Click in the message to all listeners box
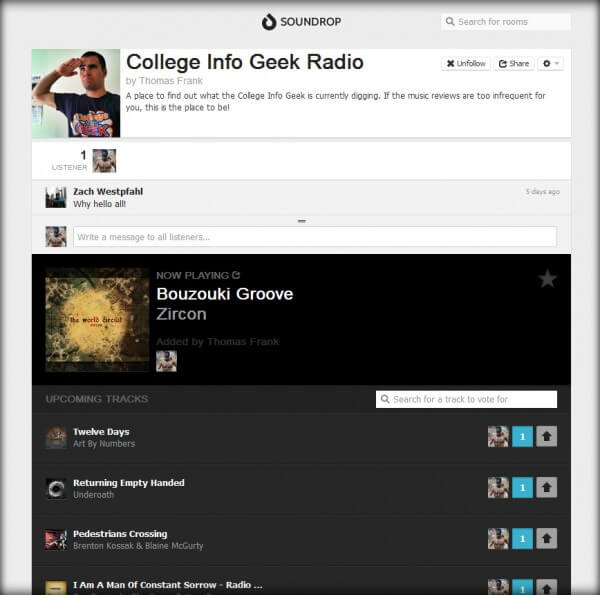600x595 pixels. [315, 237]
